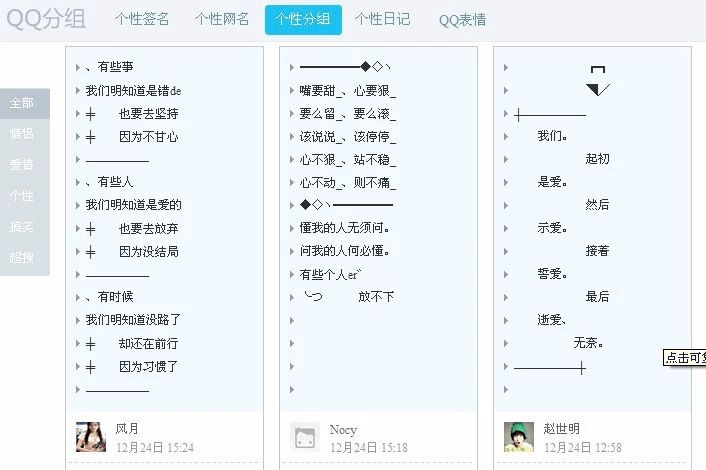Click the text 我们明知道没路了

coord(133,320)
